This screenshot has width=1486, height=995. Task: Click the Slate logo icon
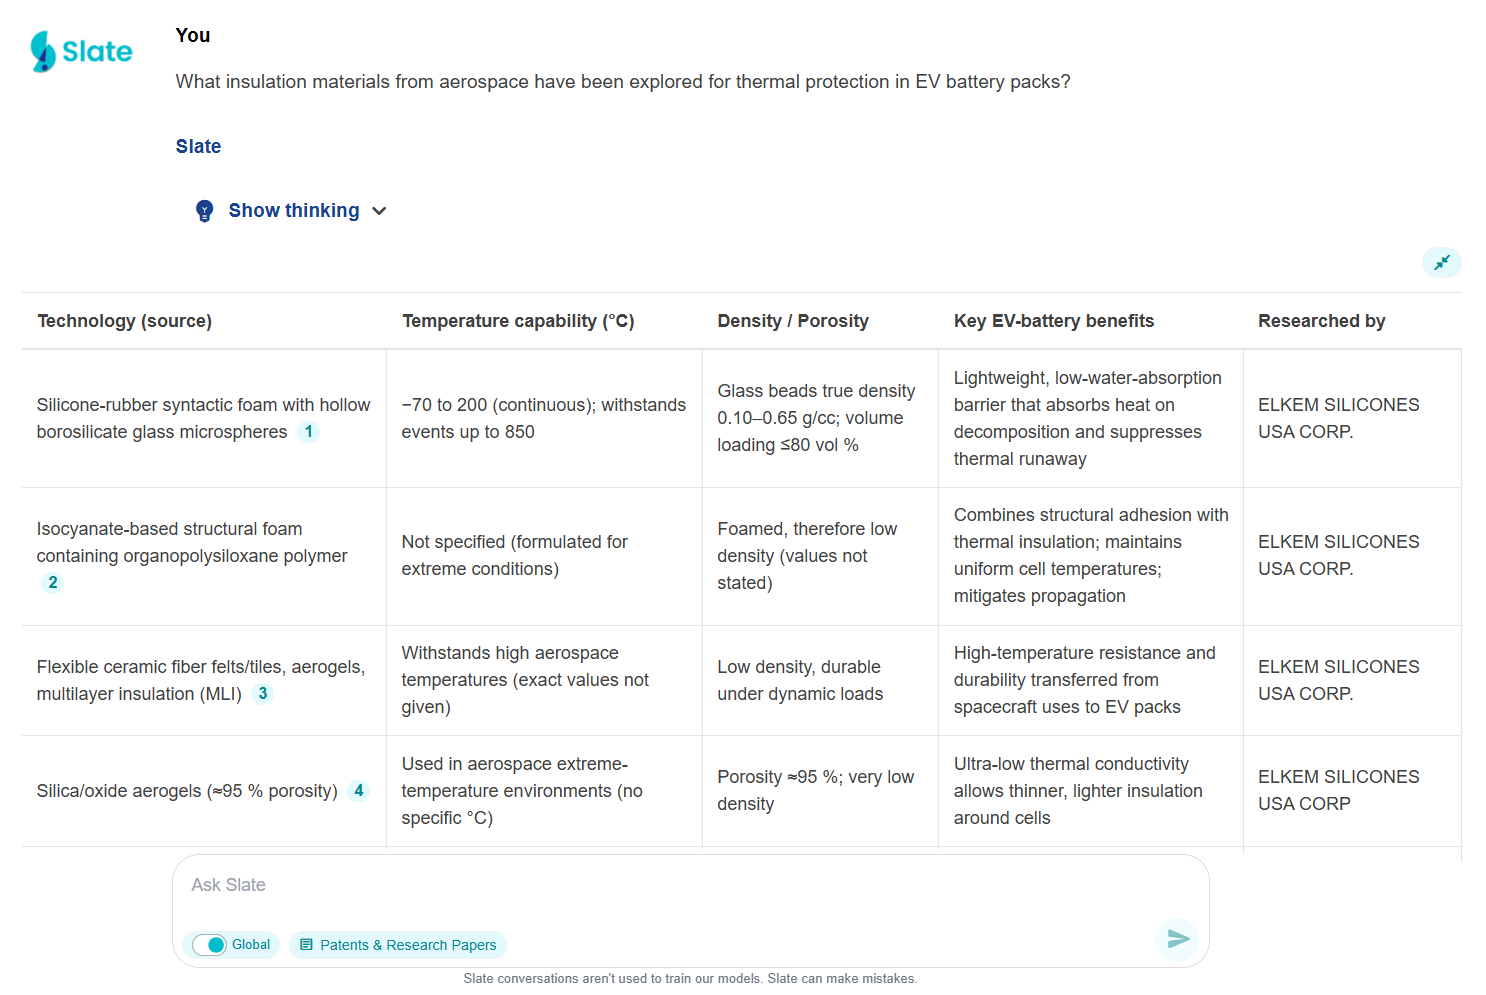tap(44, 51)
